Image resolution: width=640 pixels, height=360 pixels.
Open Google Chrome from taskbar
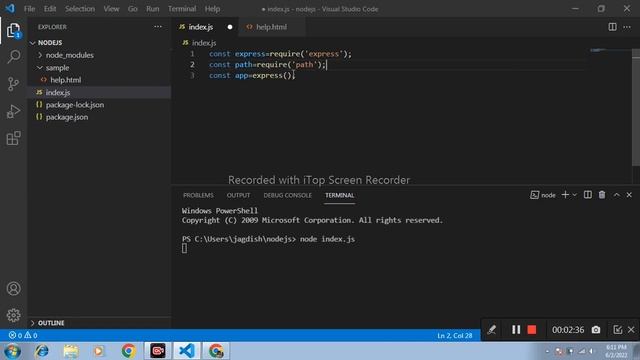pyautogui.click(x=129, y=351)
